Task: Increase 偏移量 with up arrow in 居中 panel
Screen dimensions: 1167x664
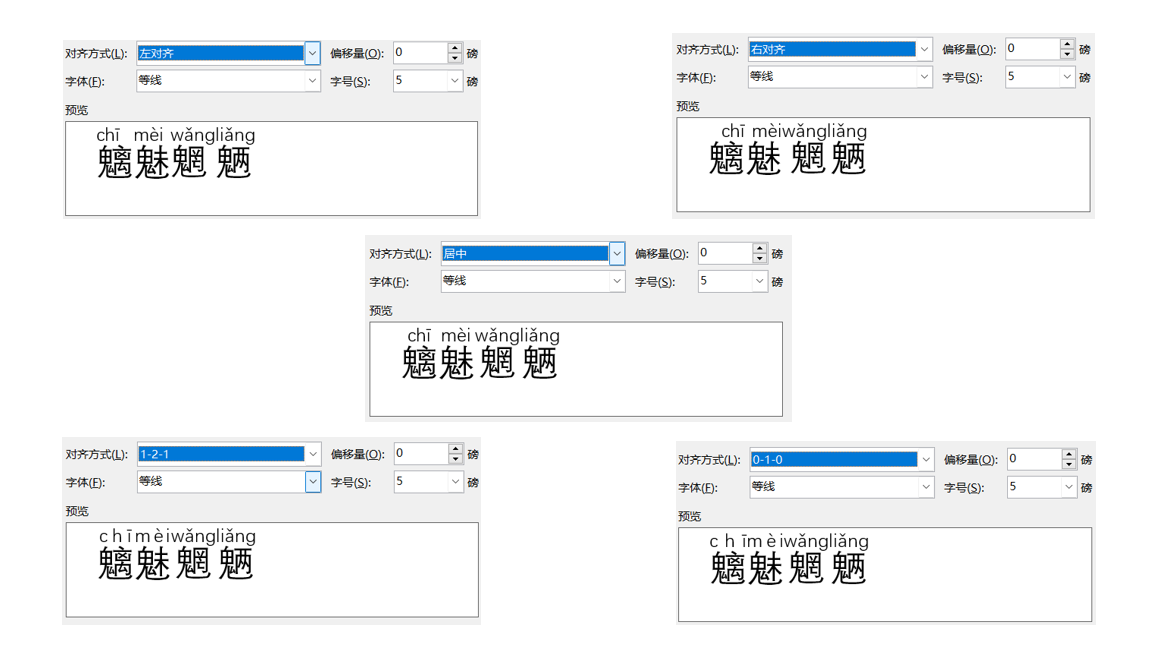Action: (759, 248)
